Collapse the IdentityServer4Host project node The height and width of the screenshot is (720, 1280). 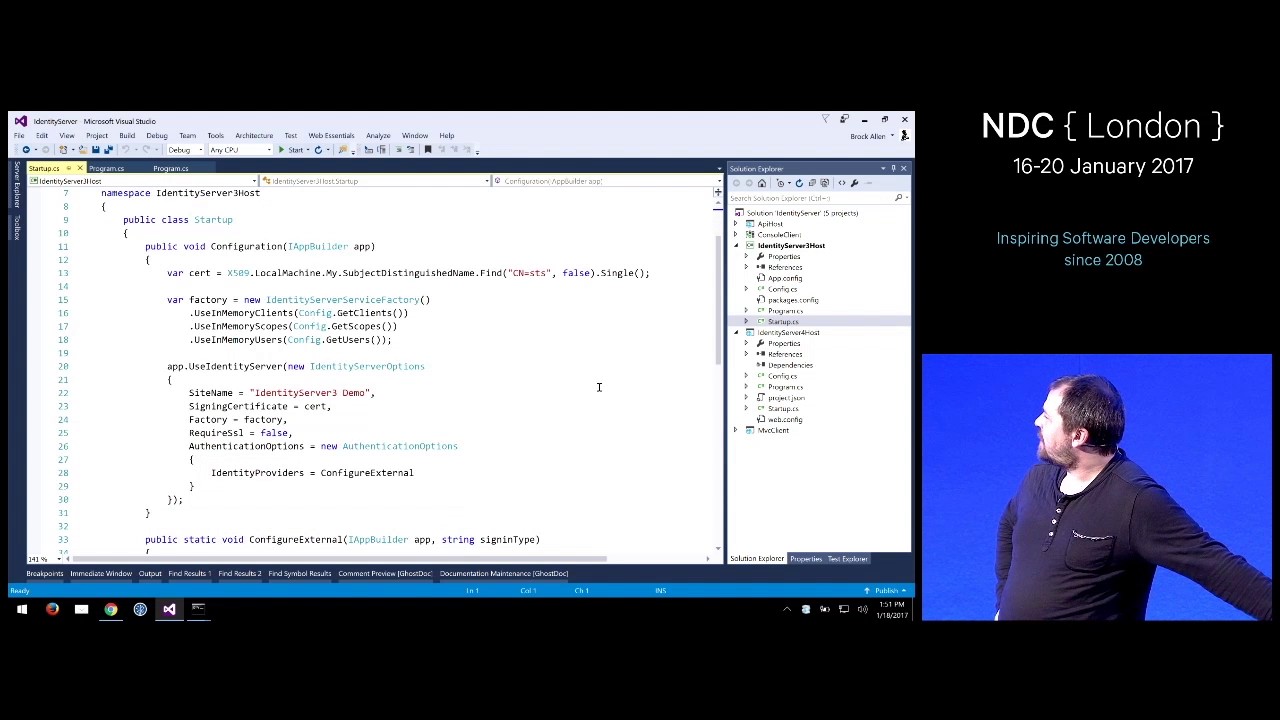pos(737,332)
